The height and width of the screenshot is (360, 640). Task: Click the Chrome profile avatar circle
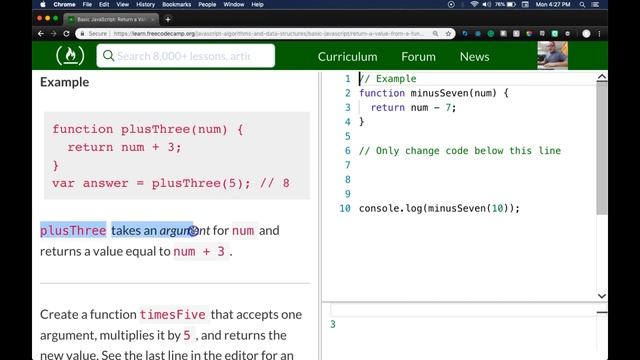(586, 34)
